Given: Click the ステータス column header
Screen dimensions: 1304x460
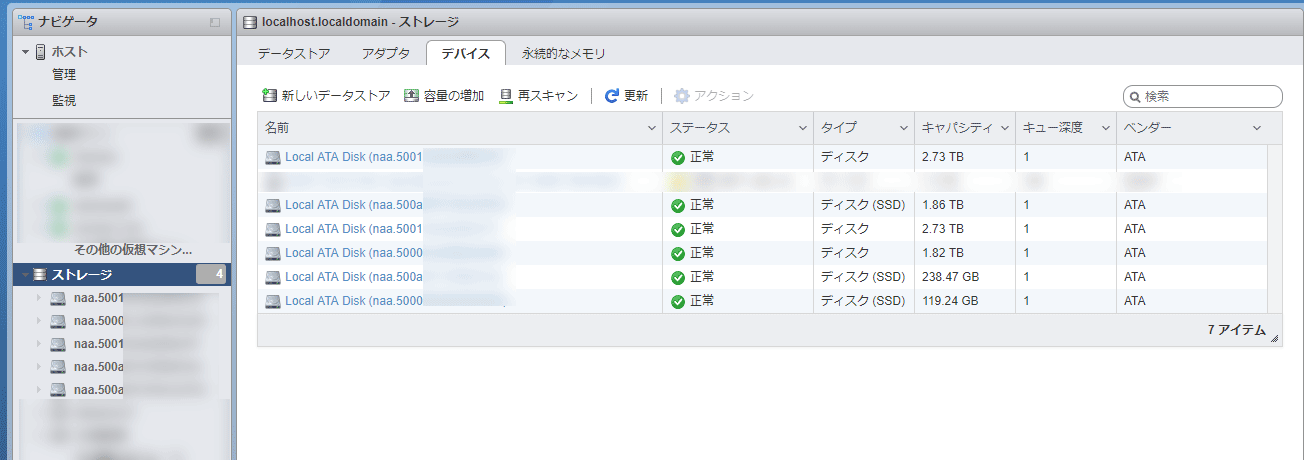Looking at the screenshot, I should (738, 129).
